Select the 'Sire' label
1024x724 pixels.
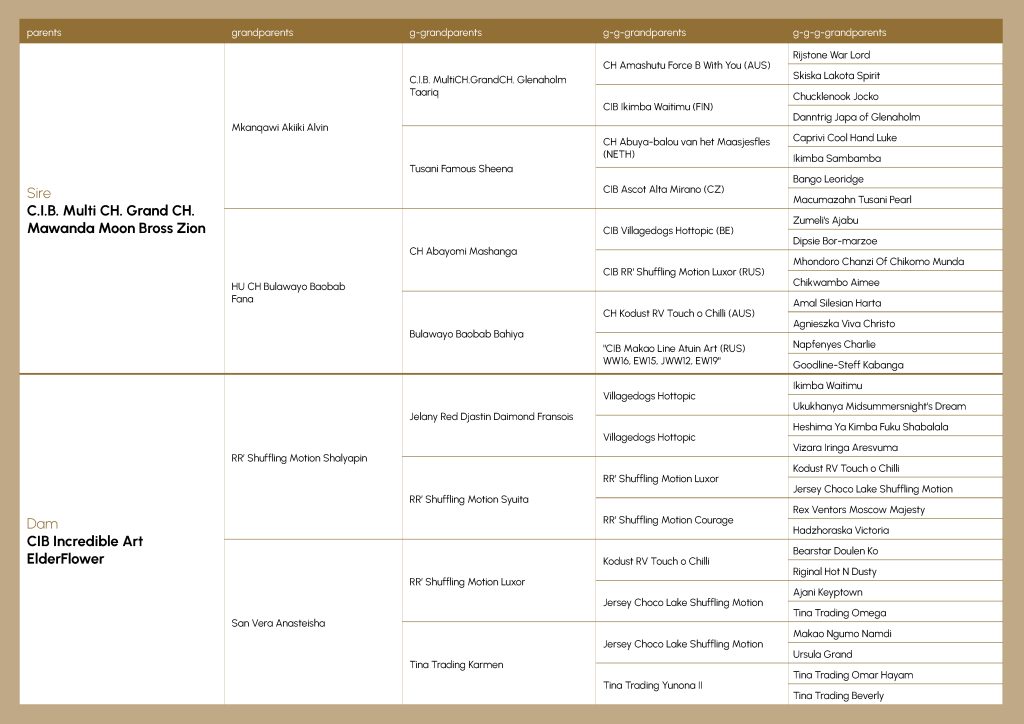point(39,193)
